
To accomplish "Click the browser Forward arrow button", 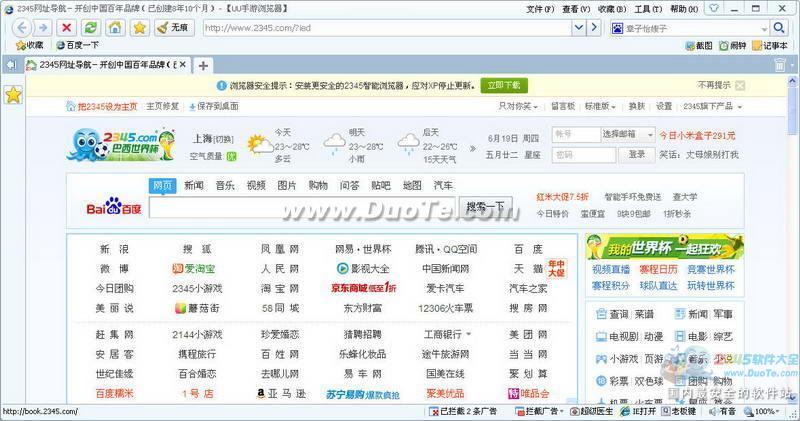I will click(43, 28).
